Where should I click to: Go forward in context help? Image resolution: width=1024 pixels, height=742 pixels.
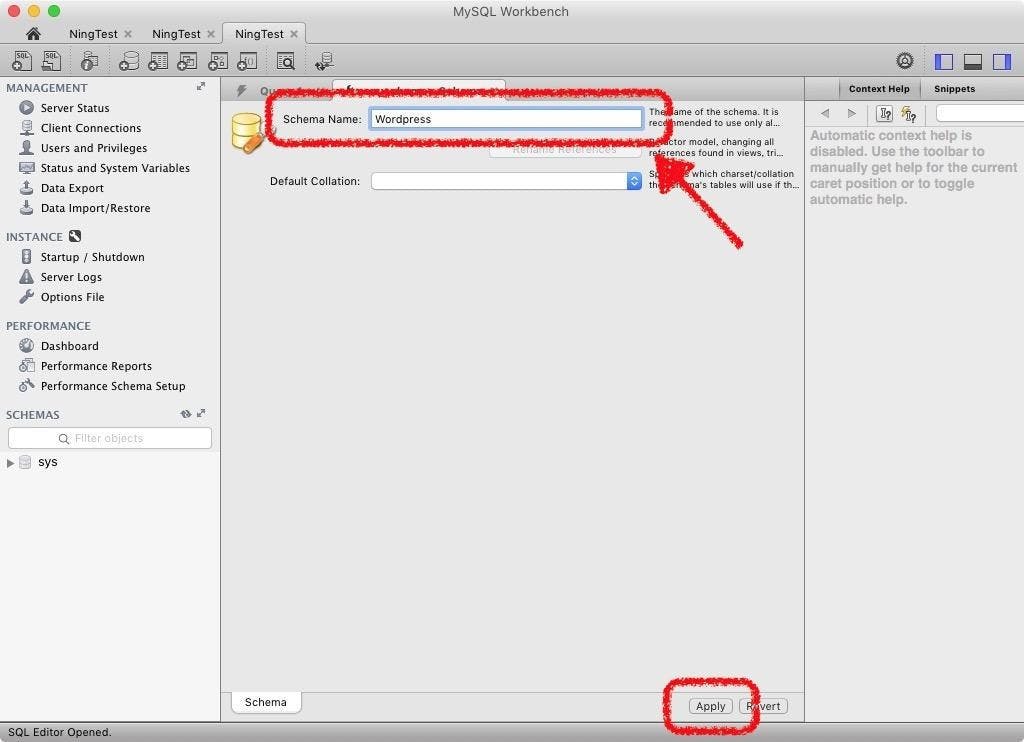[852, 113]
